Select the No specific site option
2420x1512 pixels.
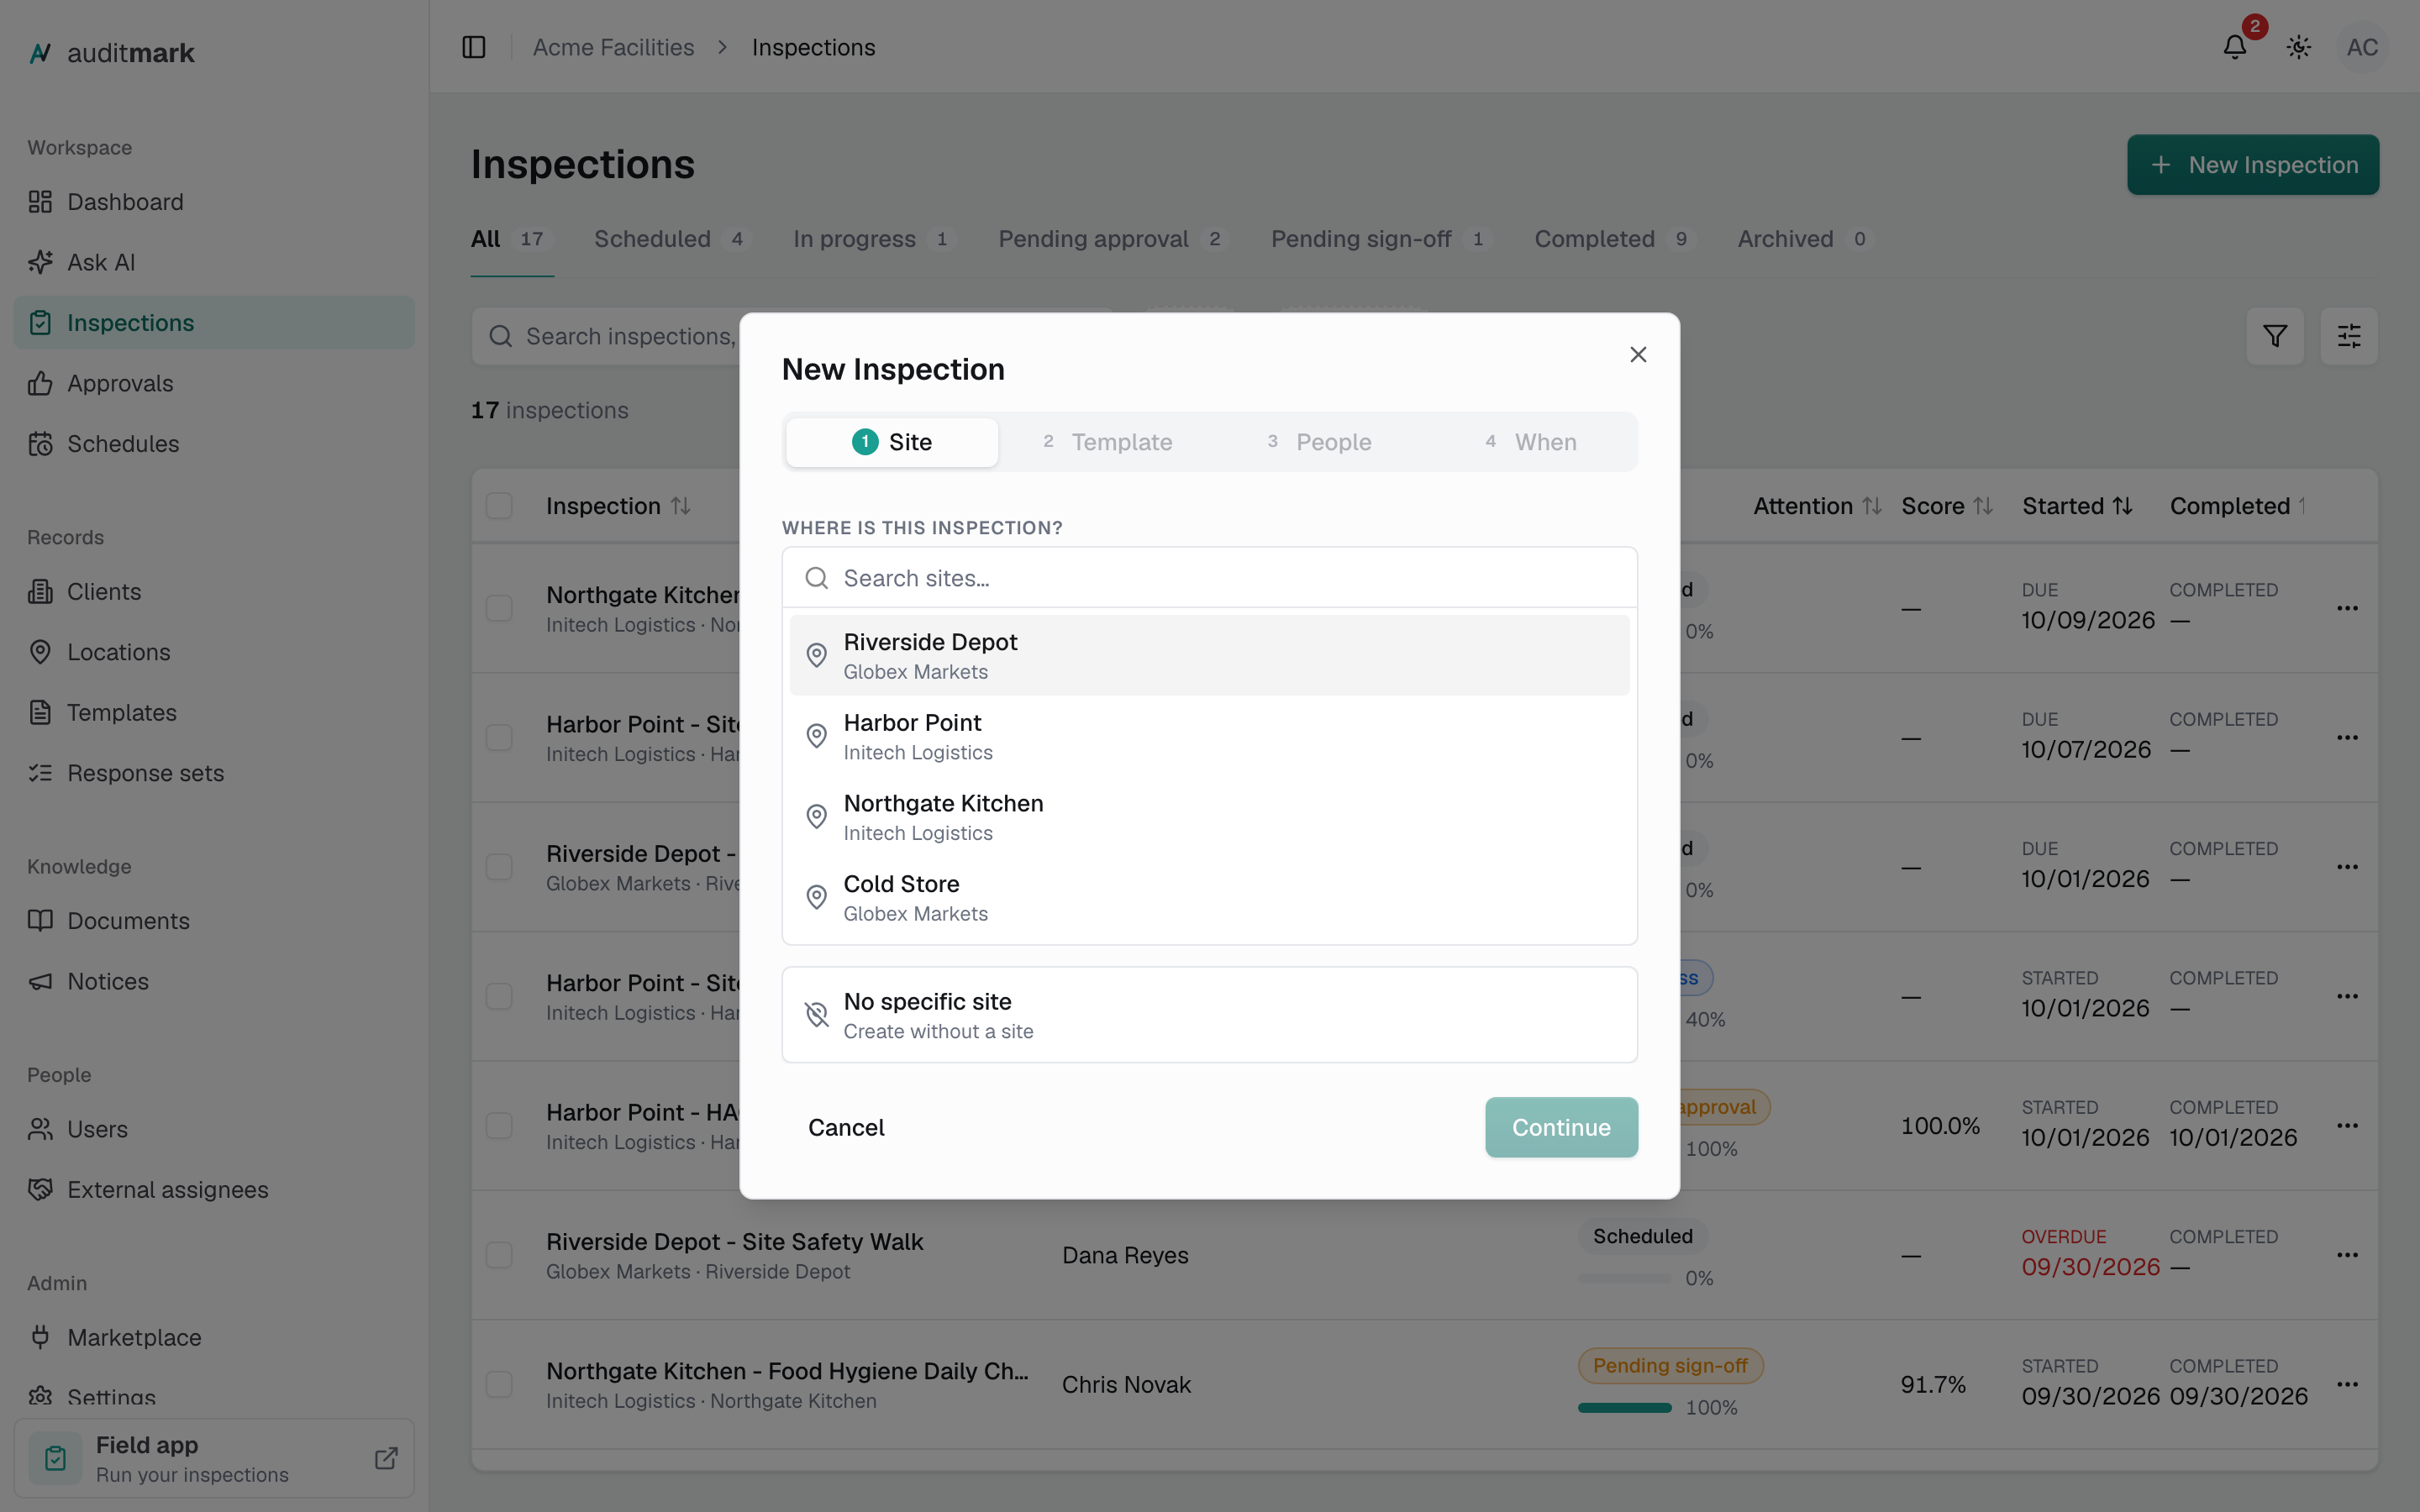1209,1015
